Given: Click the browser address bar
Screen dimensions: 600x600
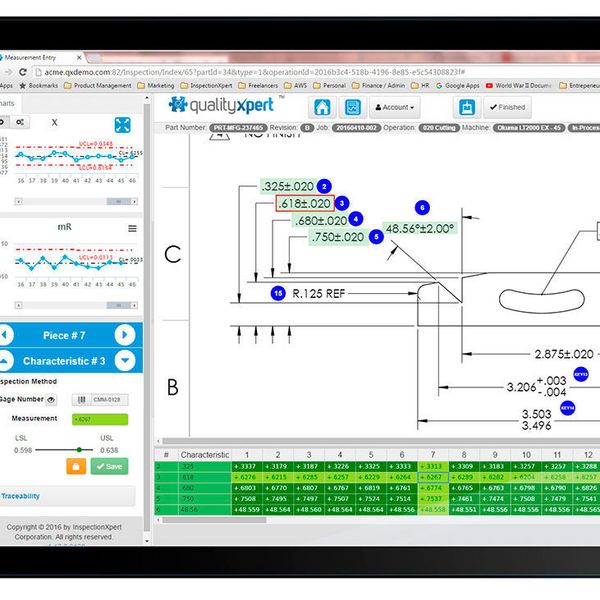Looking at the screenshot, I should click(x=317, y=72).
